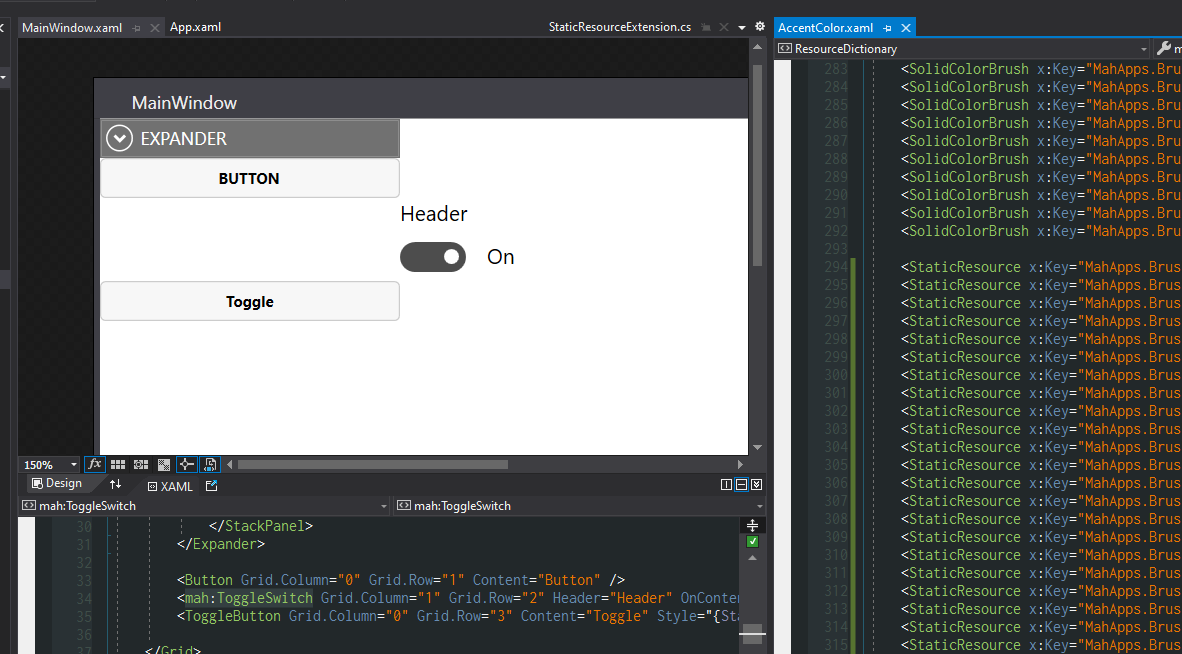
Task: Enable snapping to gridlines
Action: [141, 464]
